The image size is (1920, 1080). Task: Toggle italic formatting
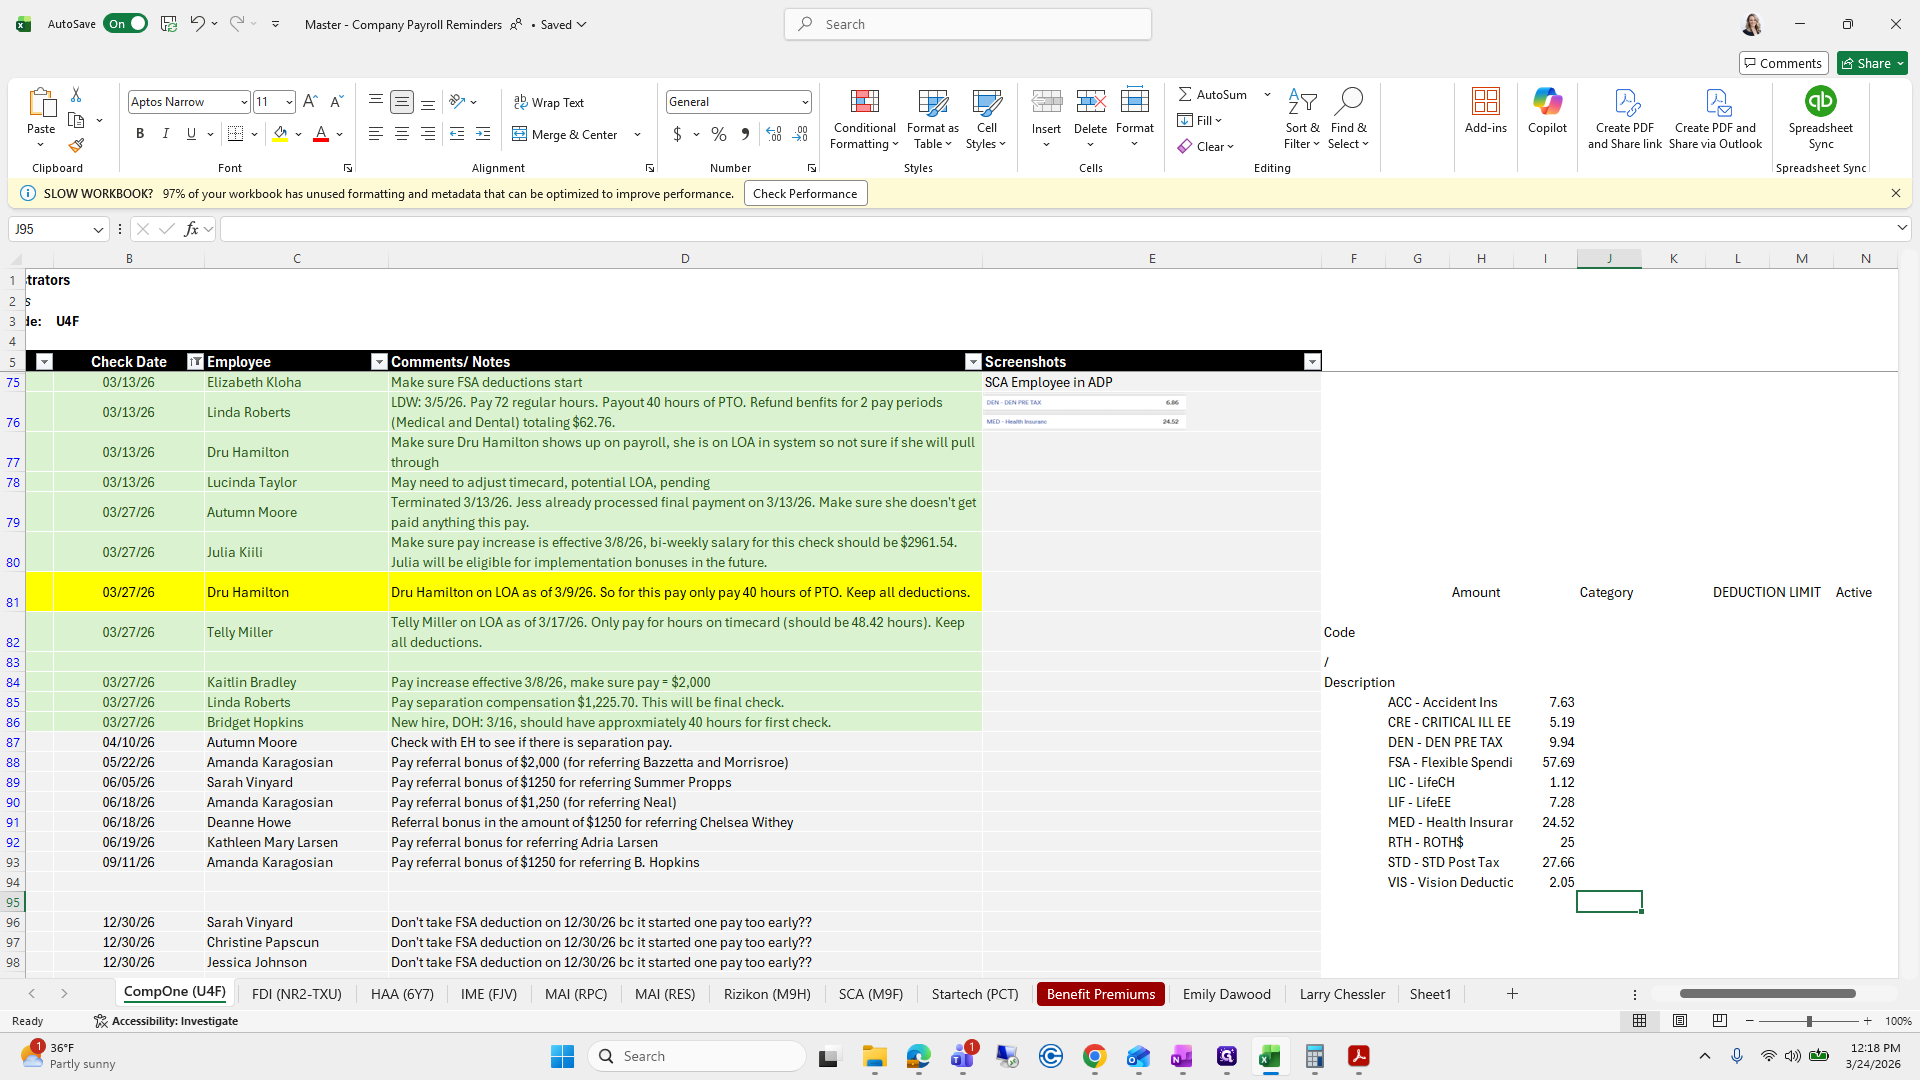(x=165, y=134)
